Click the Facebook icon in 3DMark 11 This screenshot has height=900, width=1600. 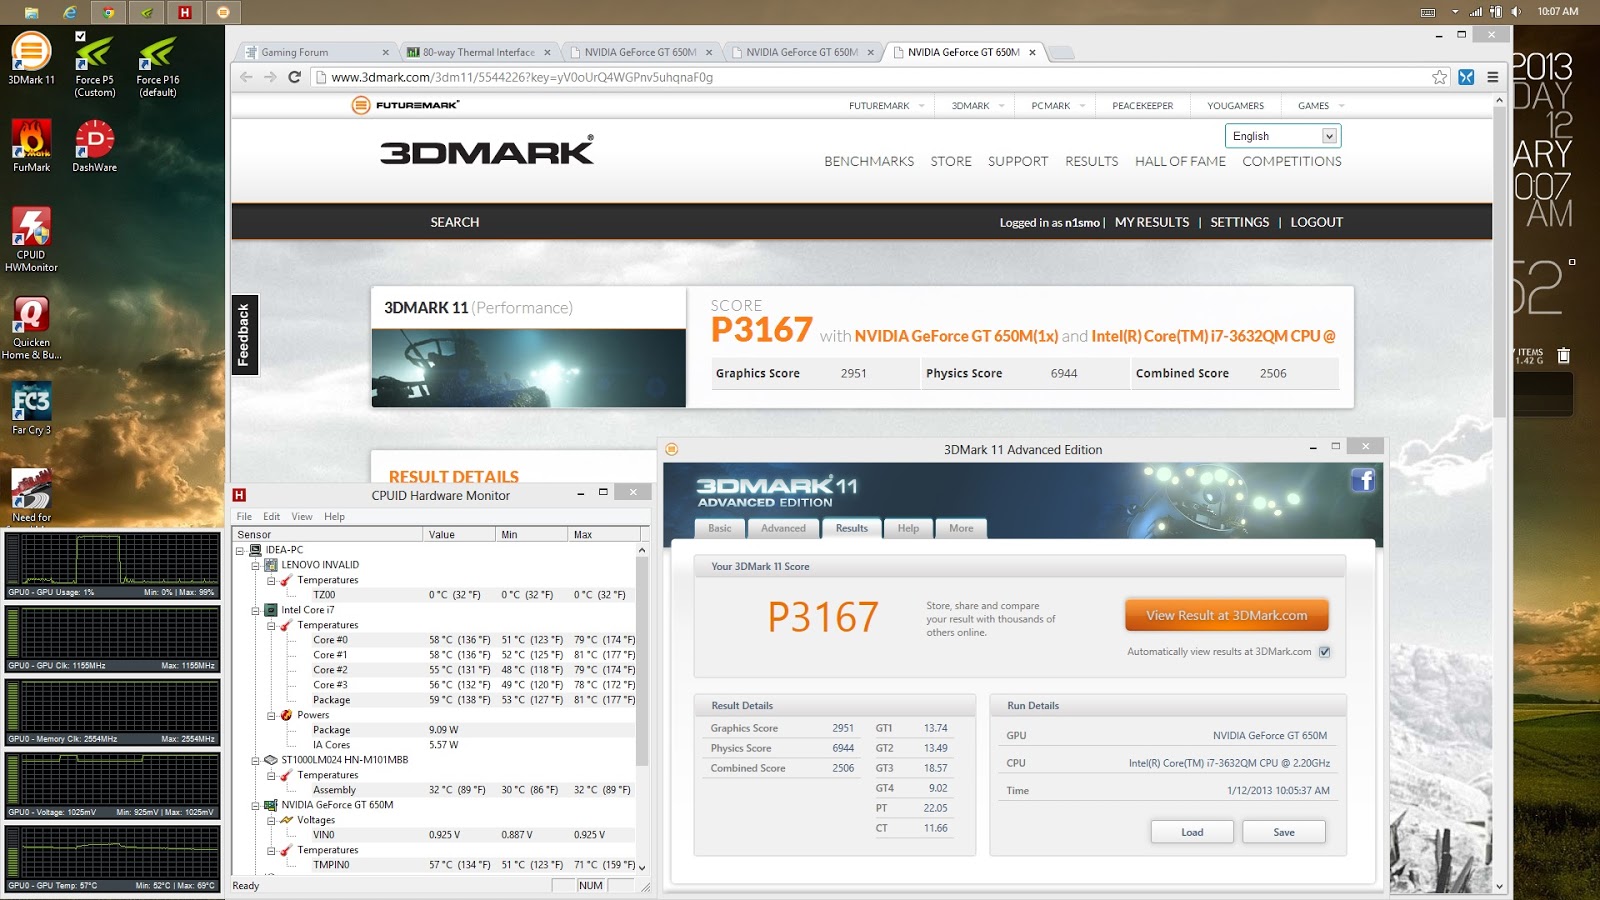tap(1363, 480)
